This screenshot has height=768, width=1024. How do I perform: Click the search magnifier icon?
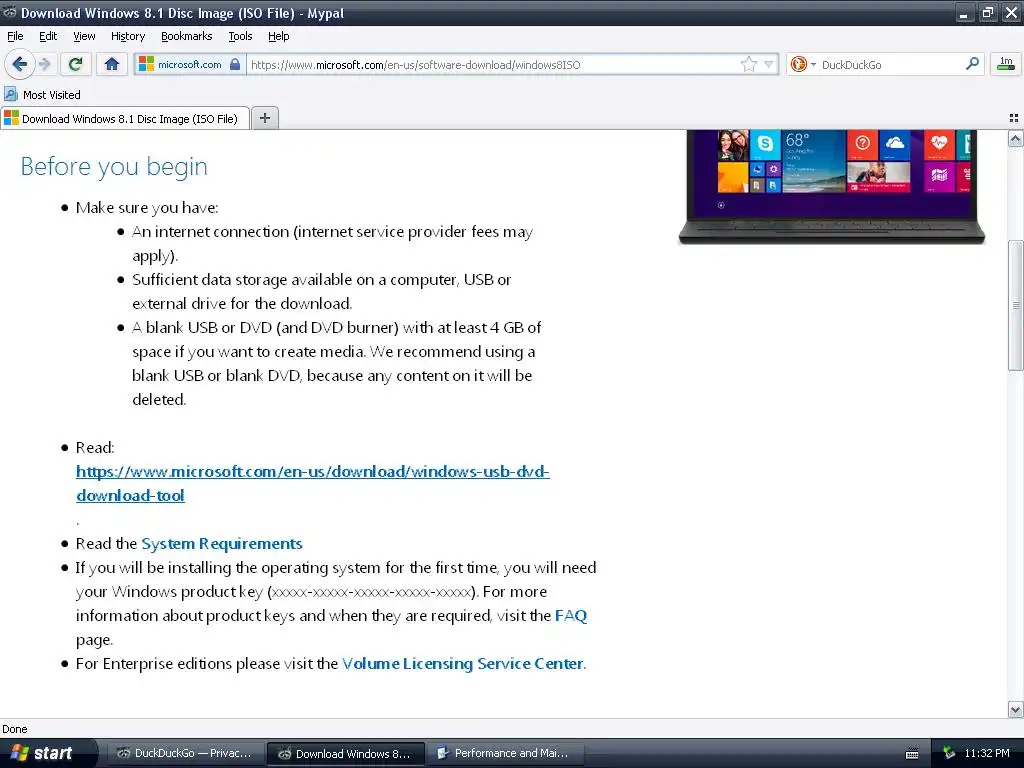pos(972,63)
